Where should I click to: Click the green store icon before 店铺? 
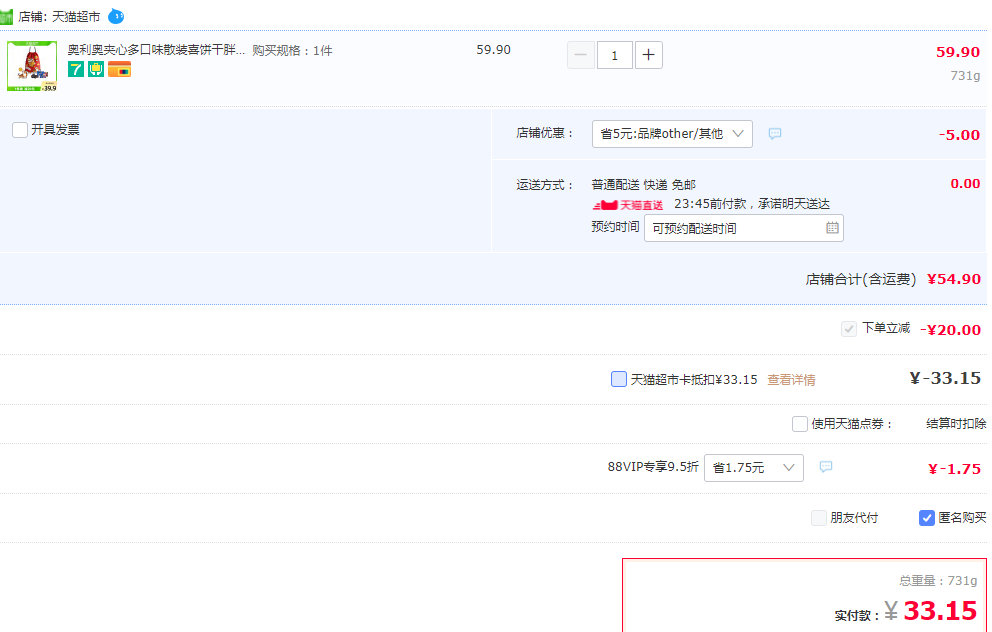pyautogui.click(x=6, y=16)
